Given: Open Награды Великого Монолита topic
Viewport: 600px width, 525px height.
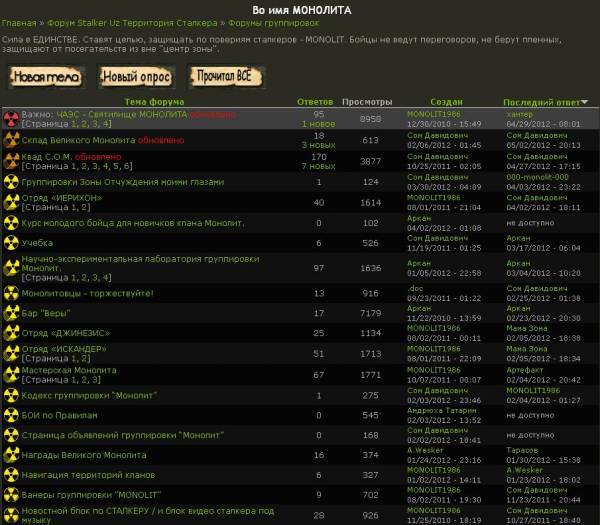Looking at the screenshot, I should 84,455.
